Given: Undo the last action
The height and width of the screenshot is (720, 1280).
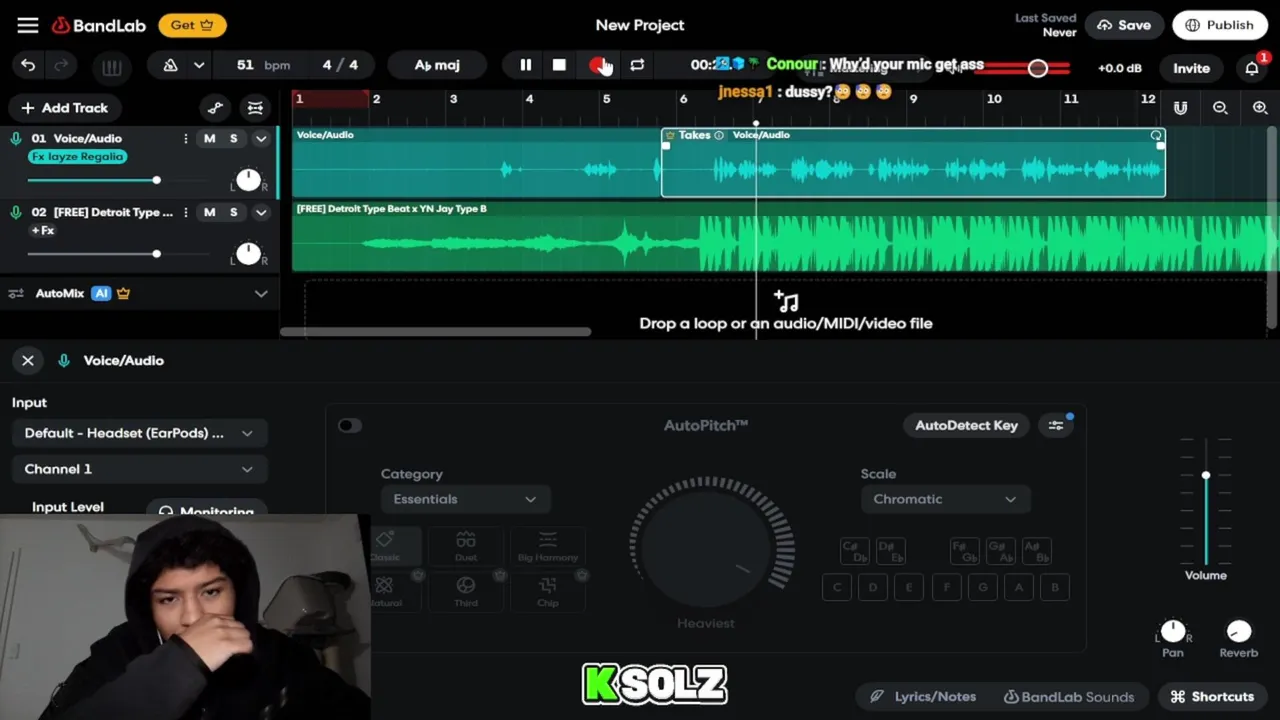Looking at the screenshot, I should pyautogui.click(x=28, y=65).
